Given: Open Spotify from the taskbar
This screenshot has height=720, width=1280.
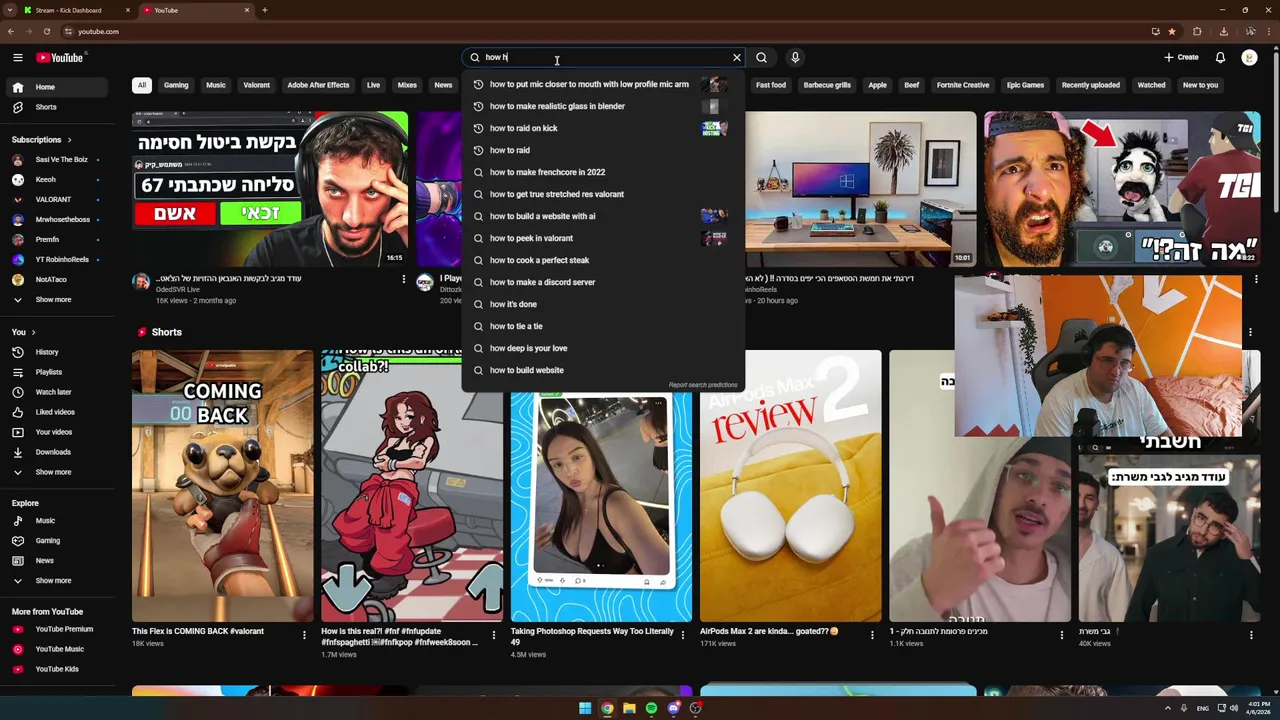Looking at the screenshot, I should click(x=651, y=708).
